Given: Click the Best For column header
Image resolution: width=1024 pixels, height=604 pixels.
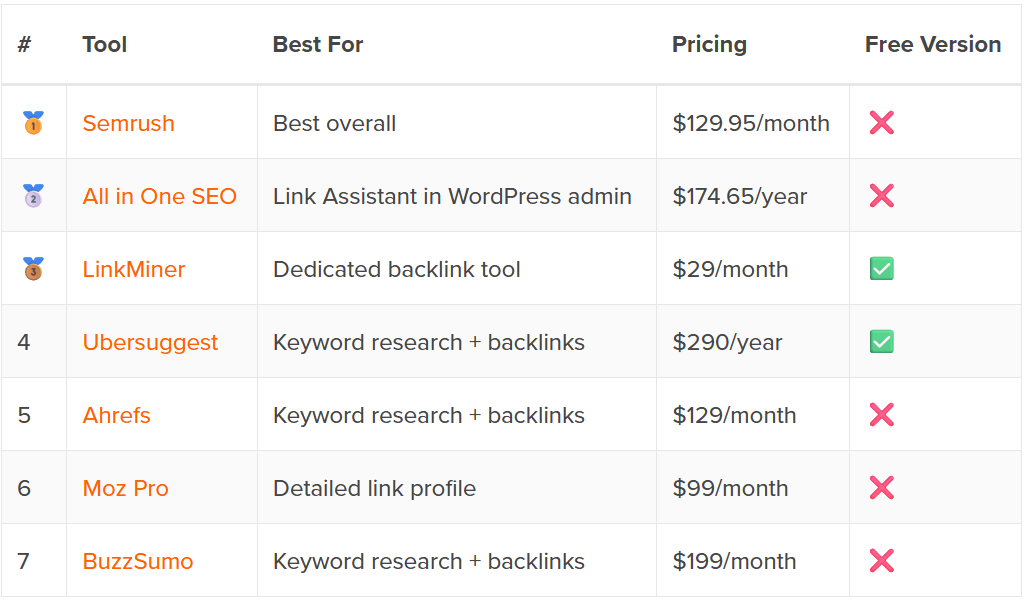Looking at the screenshot, I should (x=317, y=44).
